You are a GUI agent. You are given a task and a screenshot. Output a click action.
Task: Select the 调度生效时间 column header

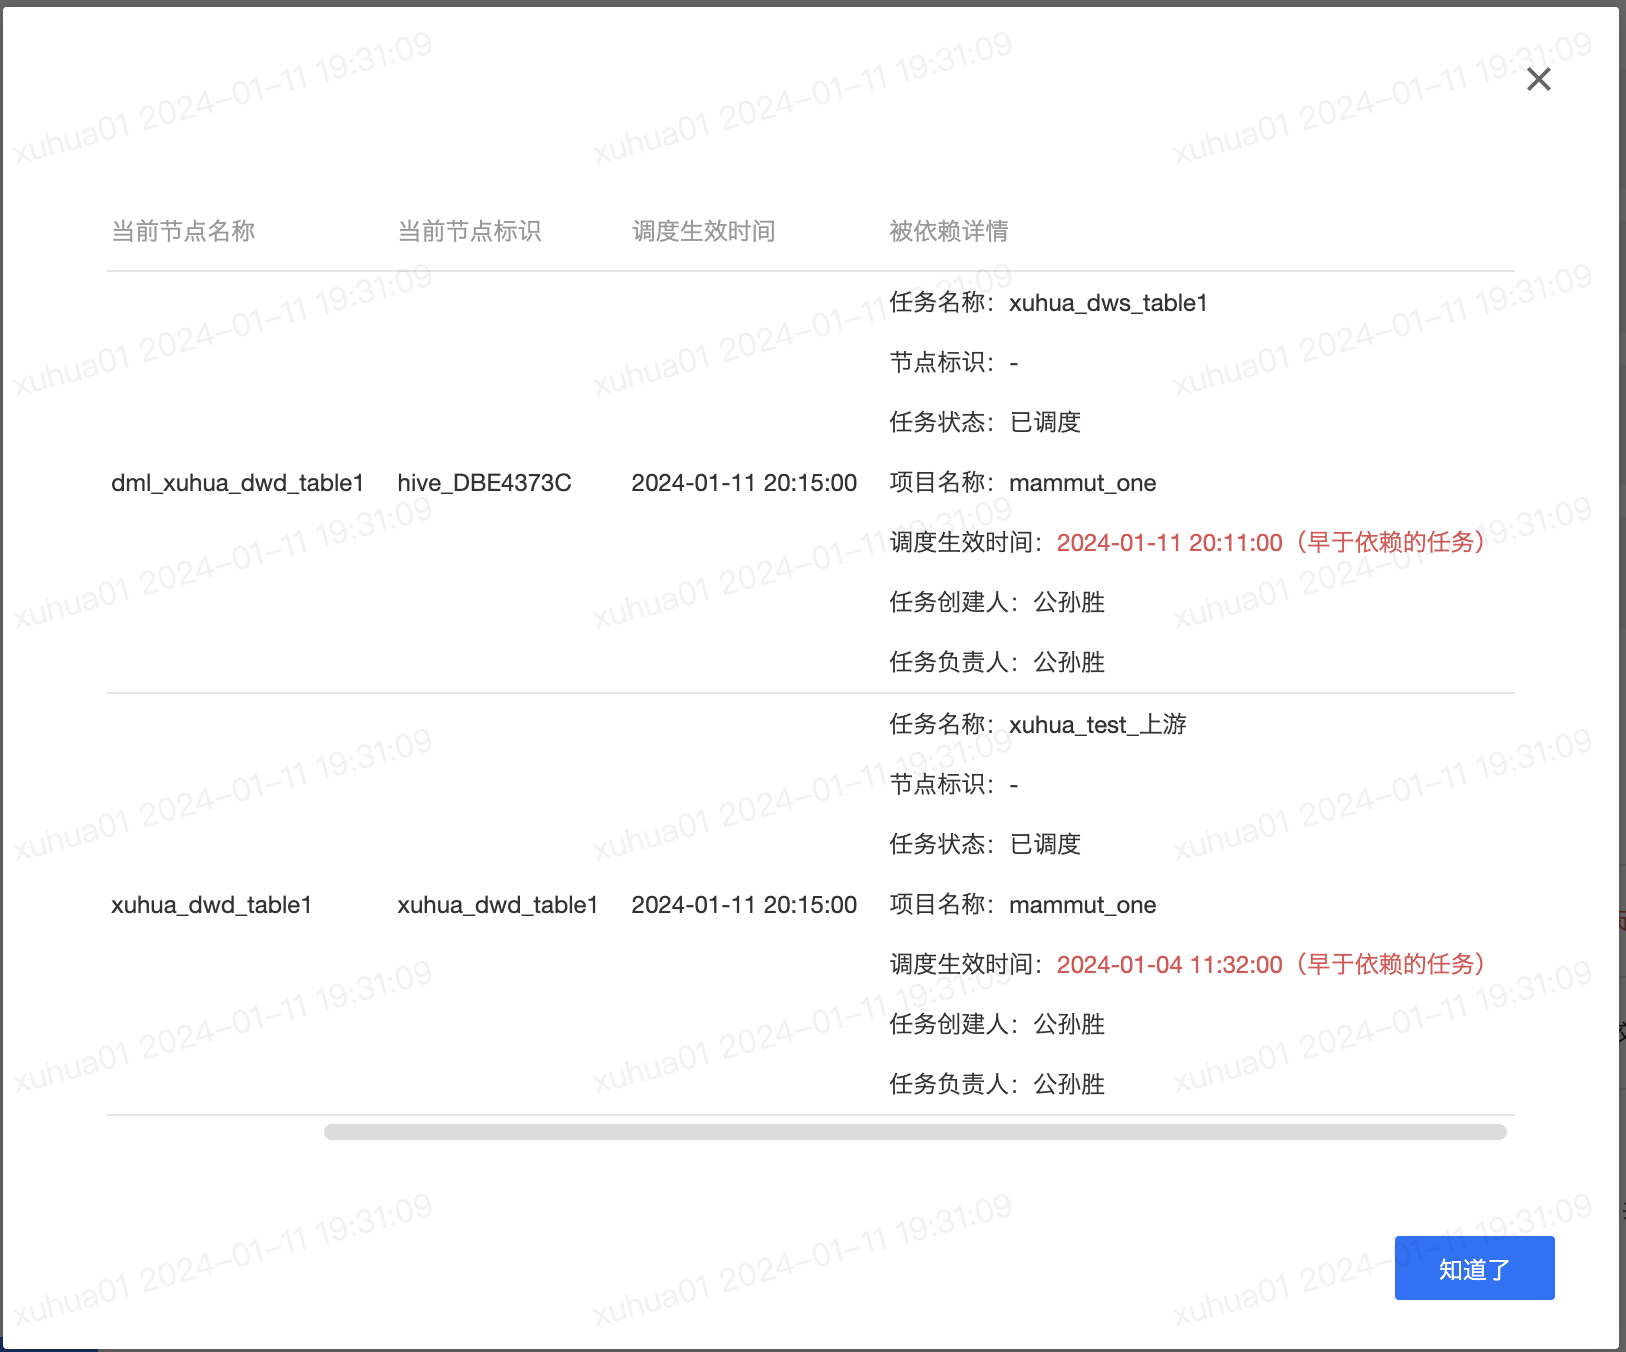[x=703, y=231]
